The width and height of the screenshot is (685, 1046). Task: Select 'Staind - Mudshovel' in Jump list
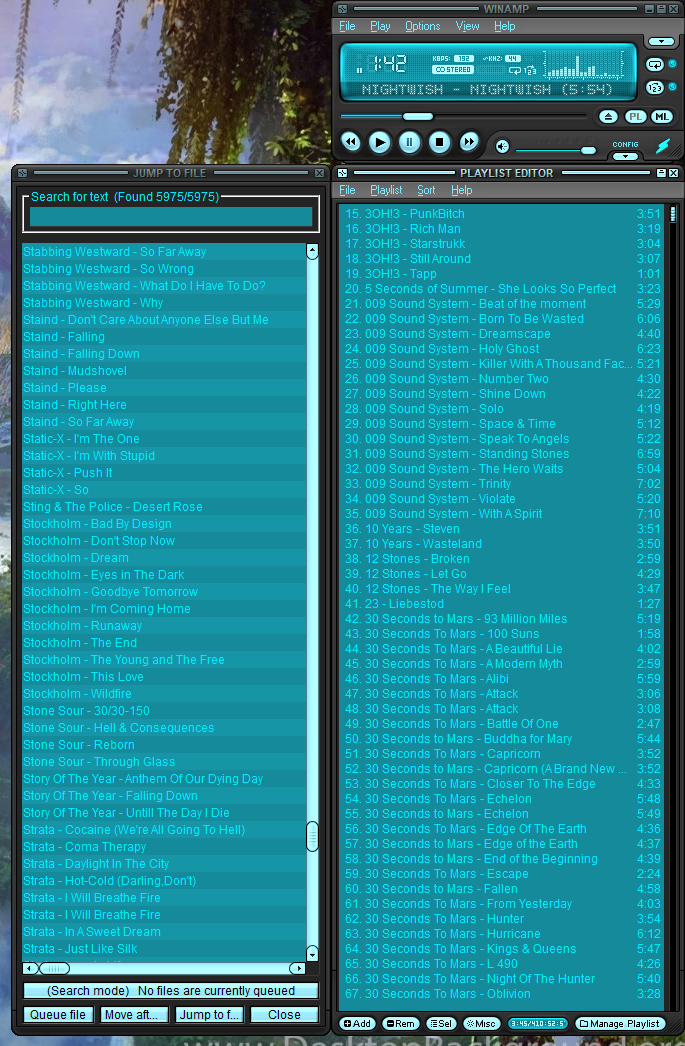(165, 371)
